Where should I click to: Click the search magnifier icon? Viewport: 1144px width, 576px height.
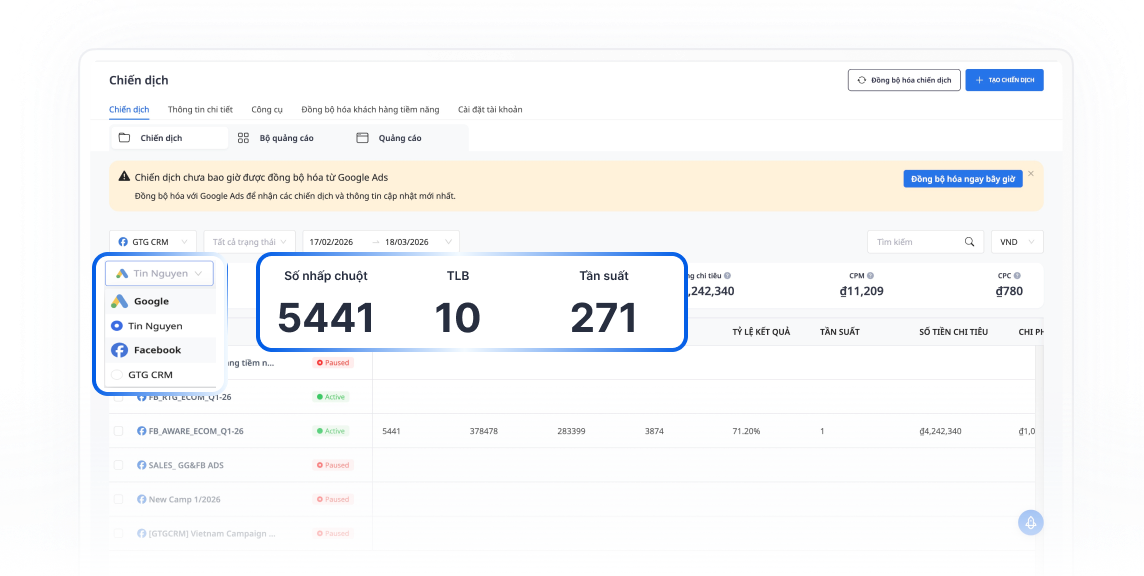point(968,242)
